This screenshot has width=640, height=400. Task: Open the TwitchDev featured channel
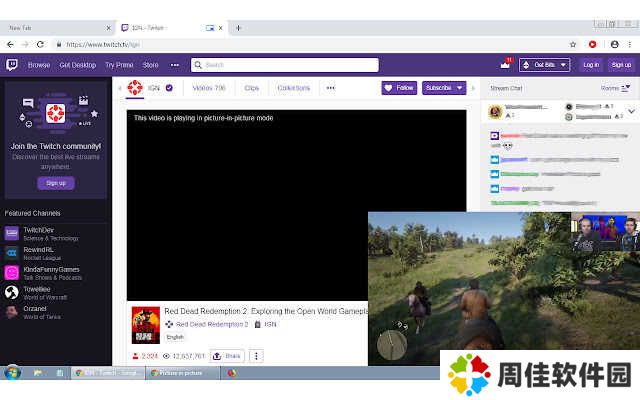click(56, 233)
